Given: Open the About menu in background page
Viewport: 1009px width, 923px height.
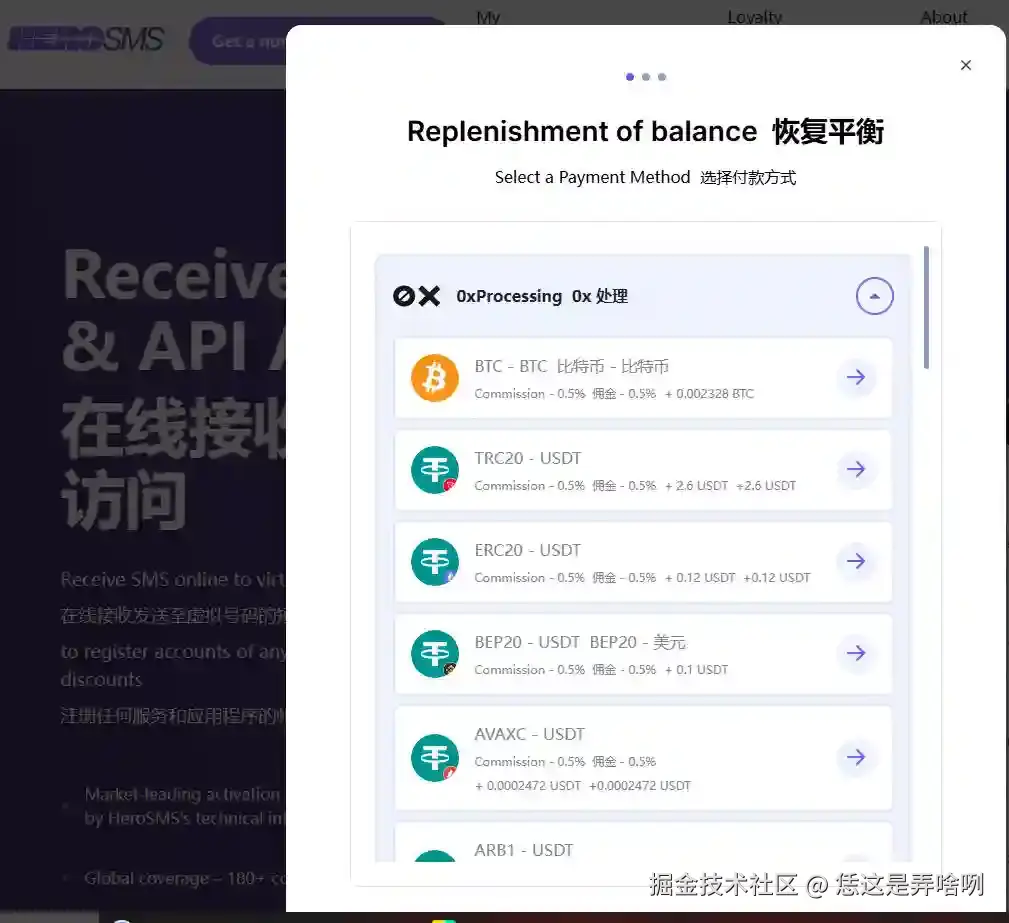Looking at the screenshot, I should (944, 17).
